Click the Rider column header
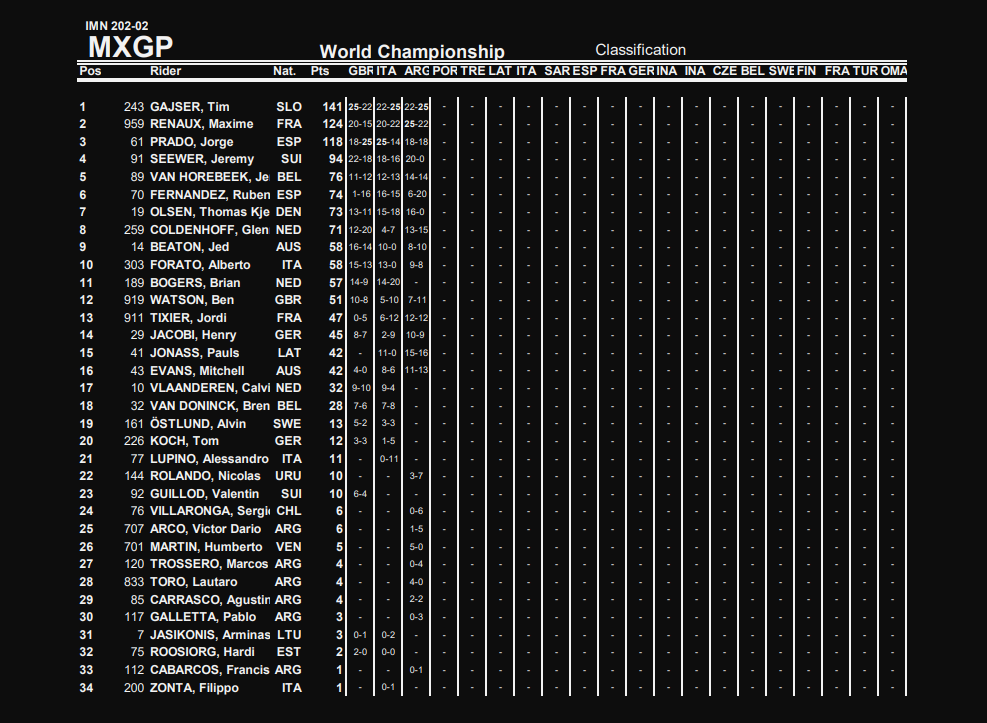Image resolution: width=987 pixels, height=723 pixels. tap(166, 71)
